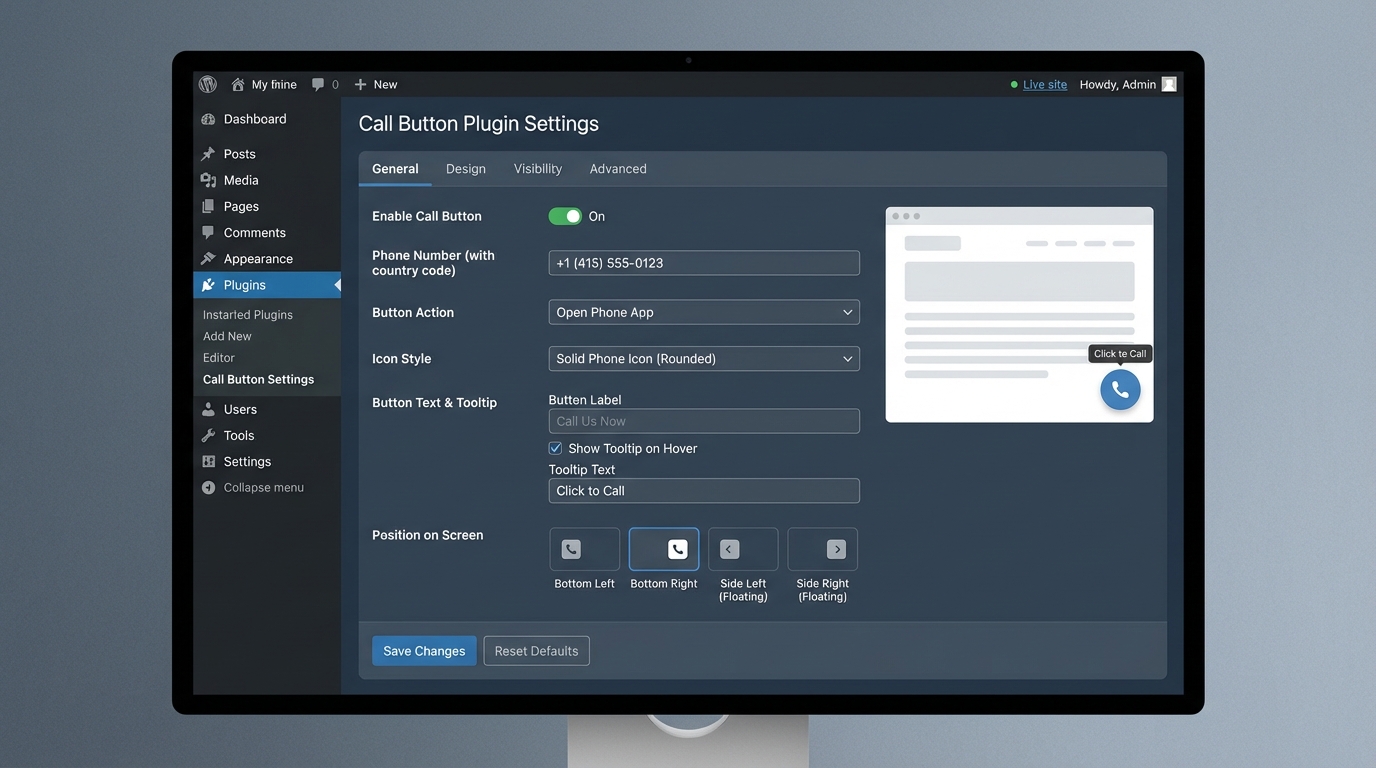Select the Tools wrench icon
The image size is (1376, 768).
(x=210, y=435)
